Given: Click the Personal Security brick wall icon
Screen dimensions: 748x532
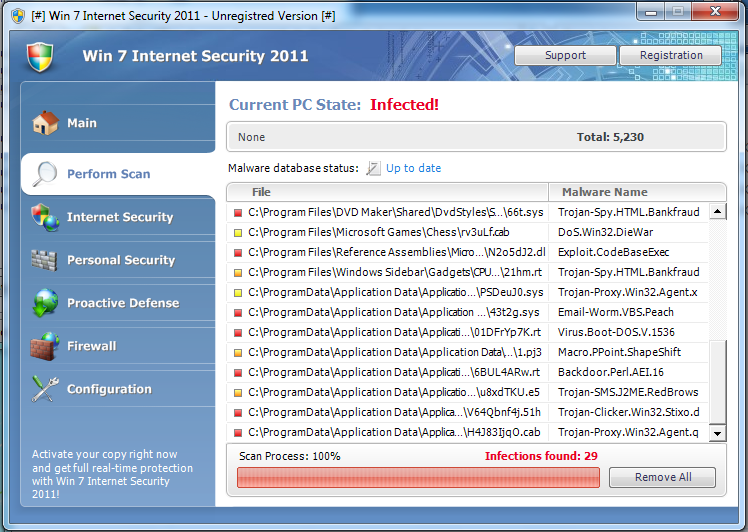Looking at the screenshot, I should point(45,260).
